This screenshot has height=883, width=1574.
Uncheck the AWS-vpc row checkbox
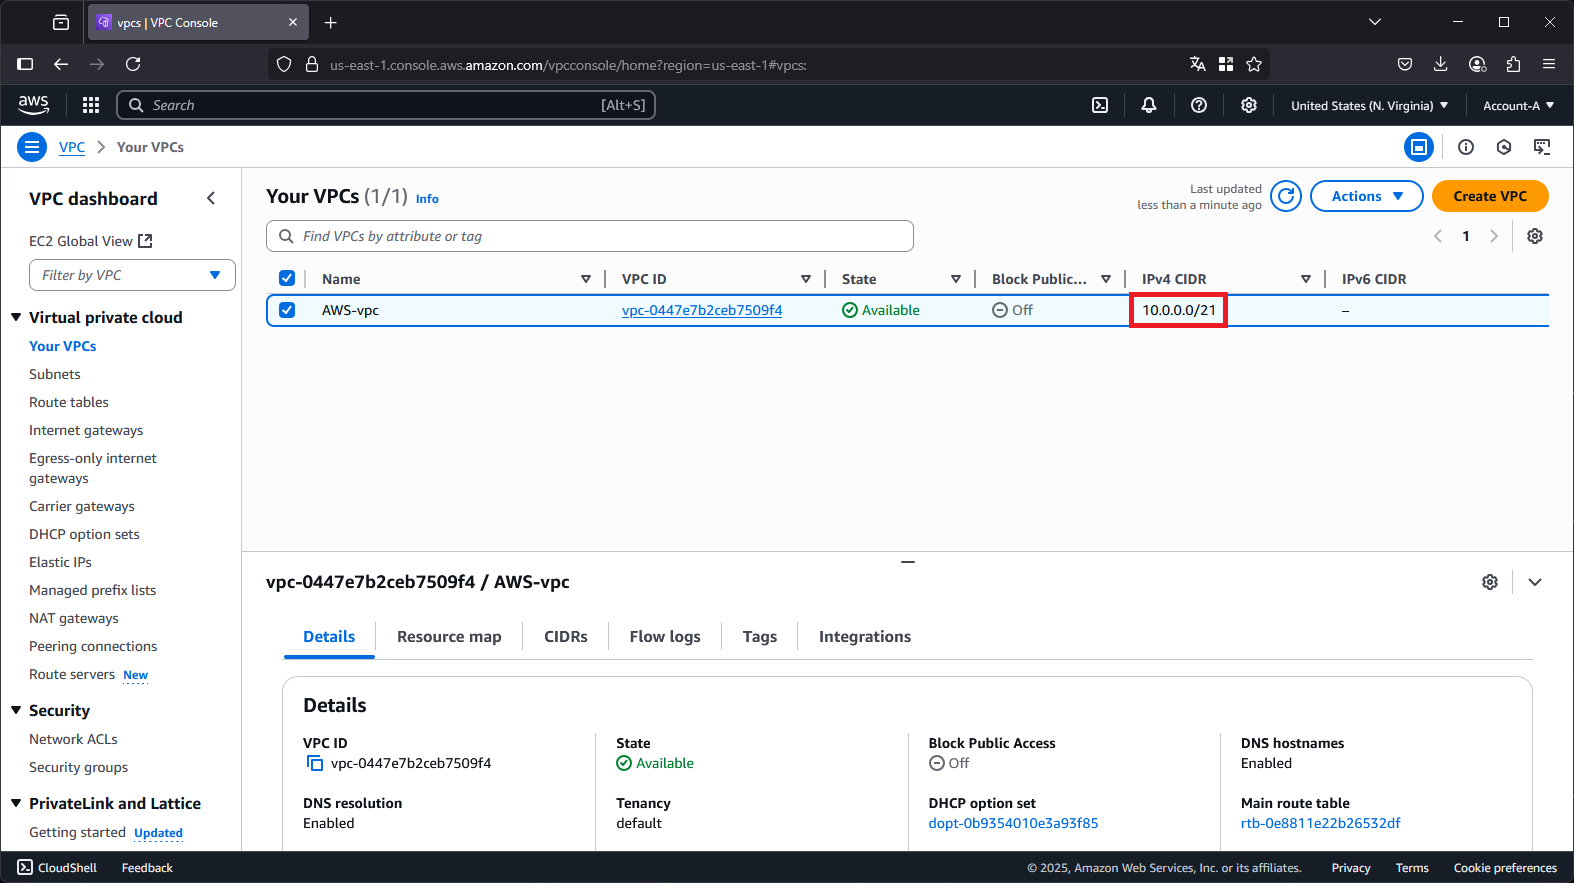pyautogui.click(x=287, y=310)
